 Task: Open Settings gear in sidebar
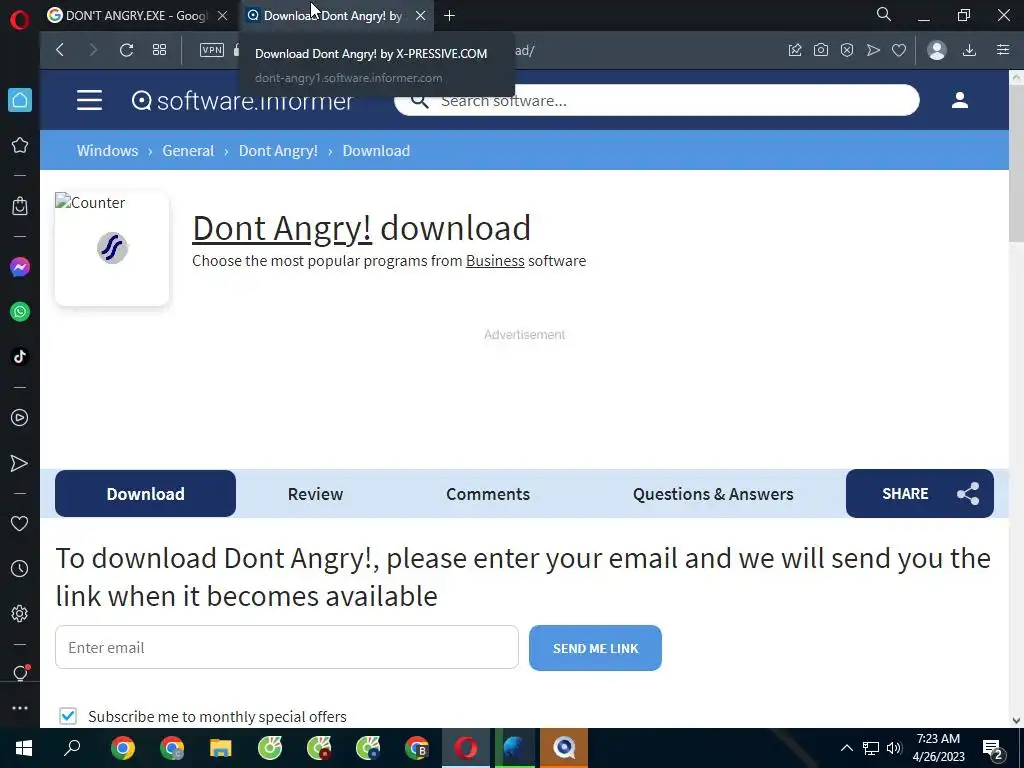[20, 613]
